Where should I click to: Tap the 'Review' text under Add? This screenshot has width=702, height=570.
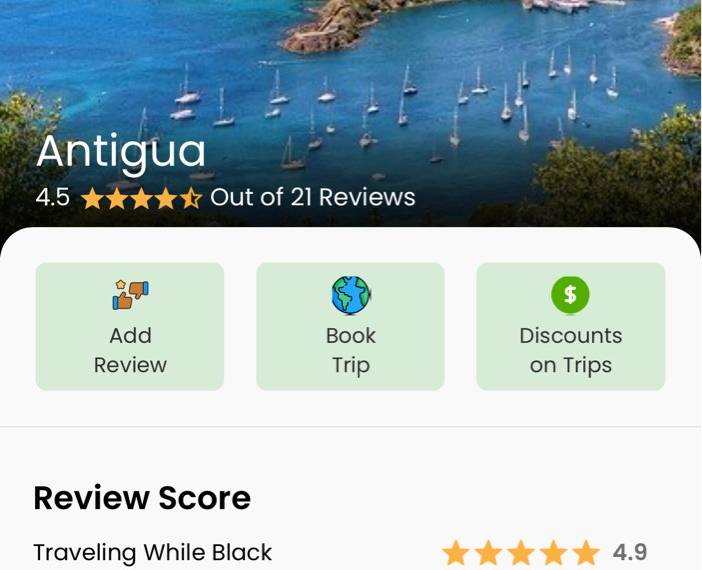pyautogui.click(x=130, y=365)
